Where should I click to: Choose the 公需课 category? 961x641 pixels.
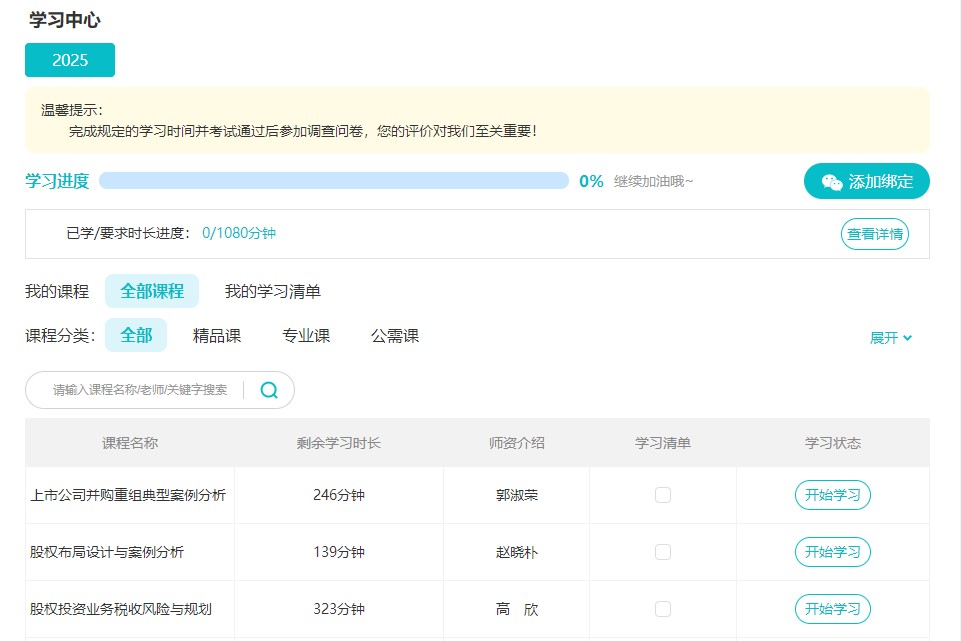pyautogui.click(x=396, y=336)
